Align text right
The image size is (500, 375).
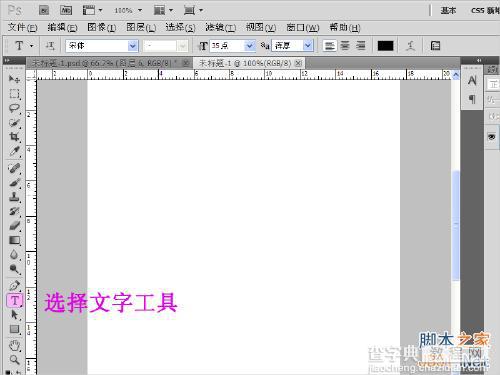click(360, 46)
